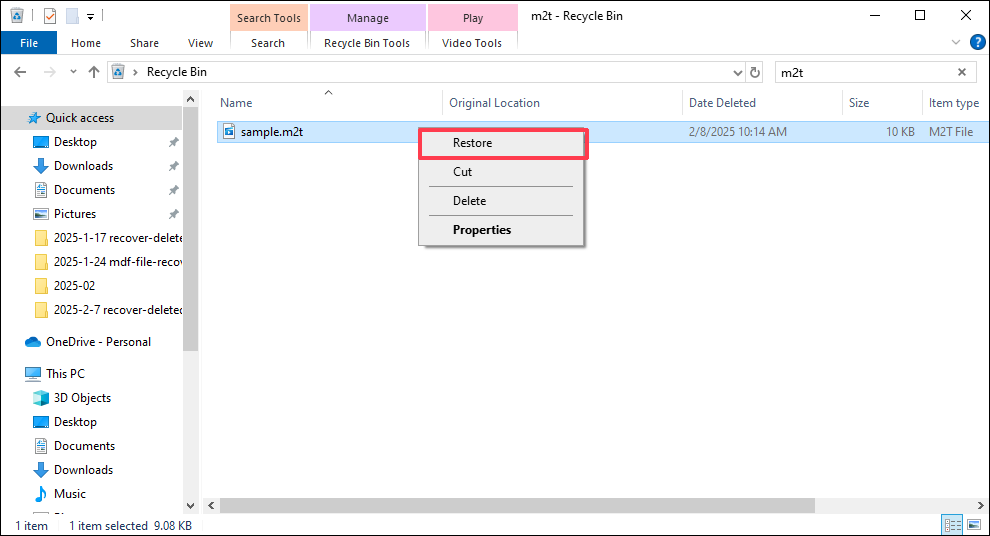Image resolution: width=990 pixels, height=536 pixels.
Task: Open pinned Documents under Quick access
Action: [x=85, y=190]
